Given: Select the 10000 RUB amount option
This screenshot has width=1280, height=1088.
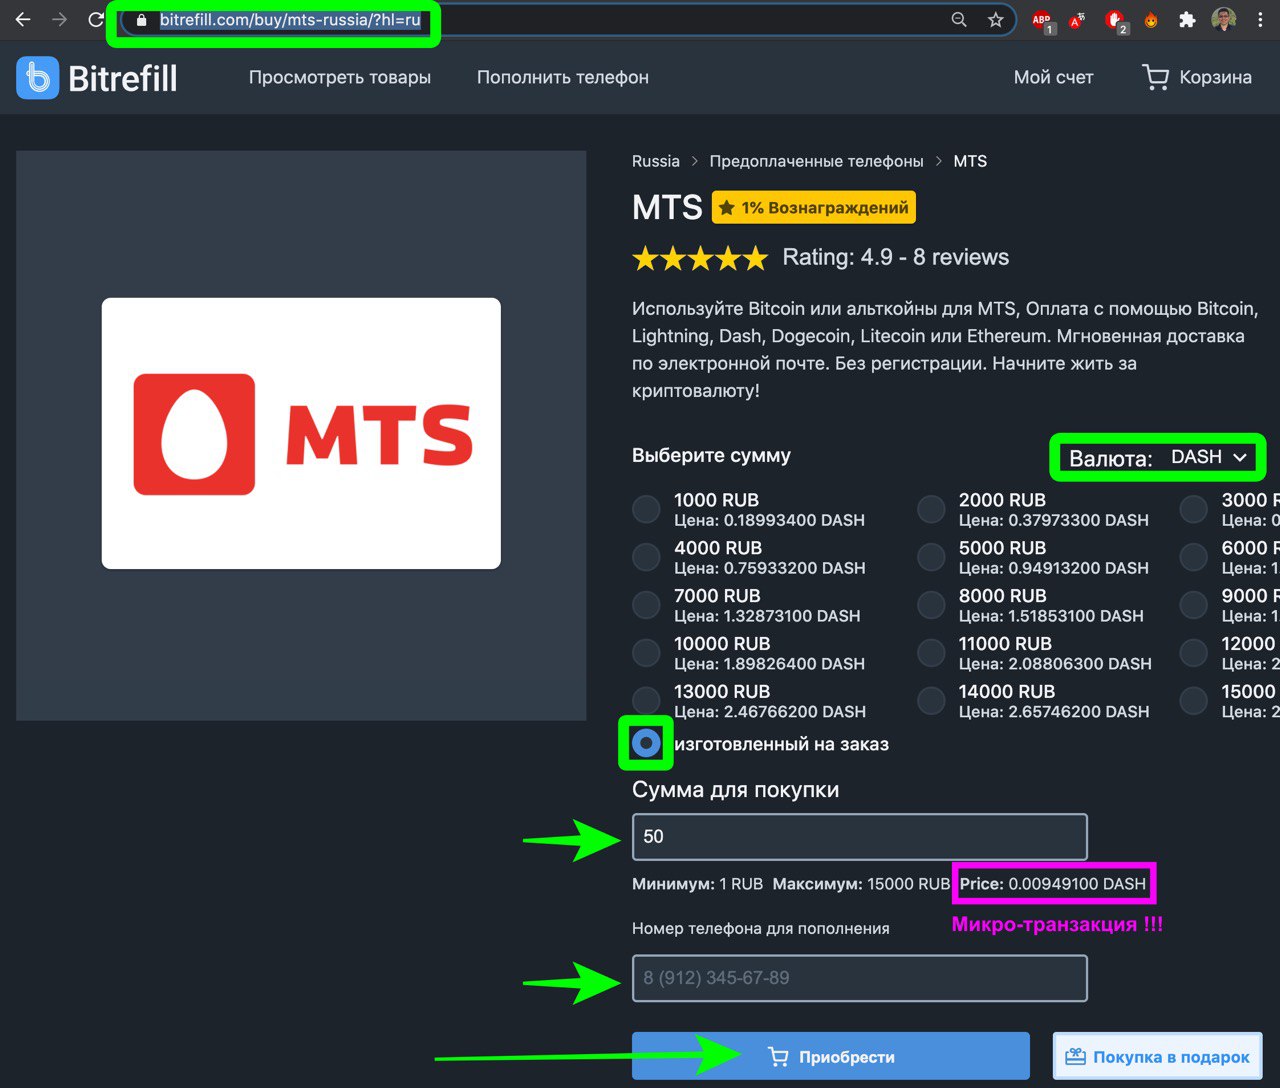Looking at the screenshot, I should click(x=646, y=653).
